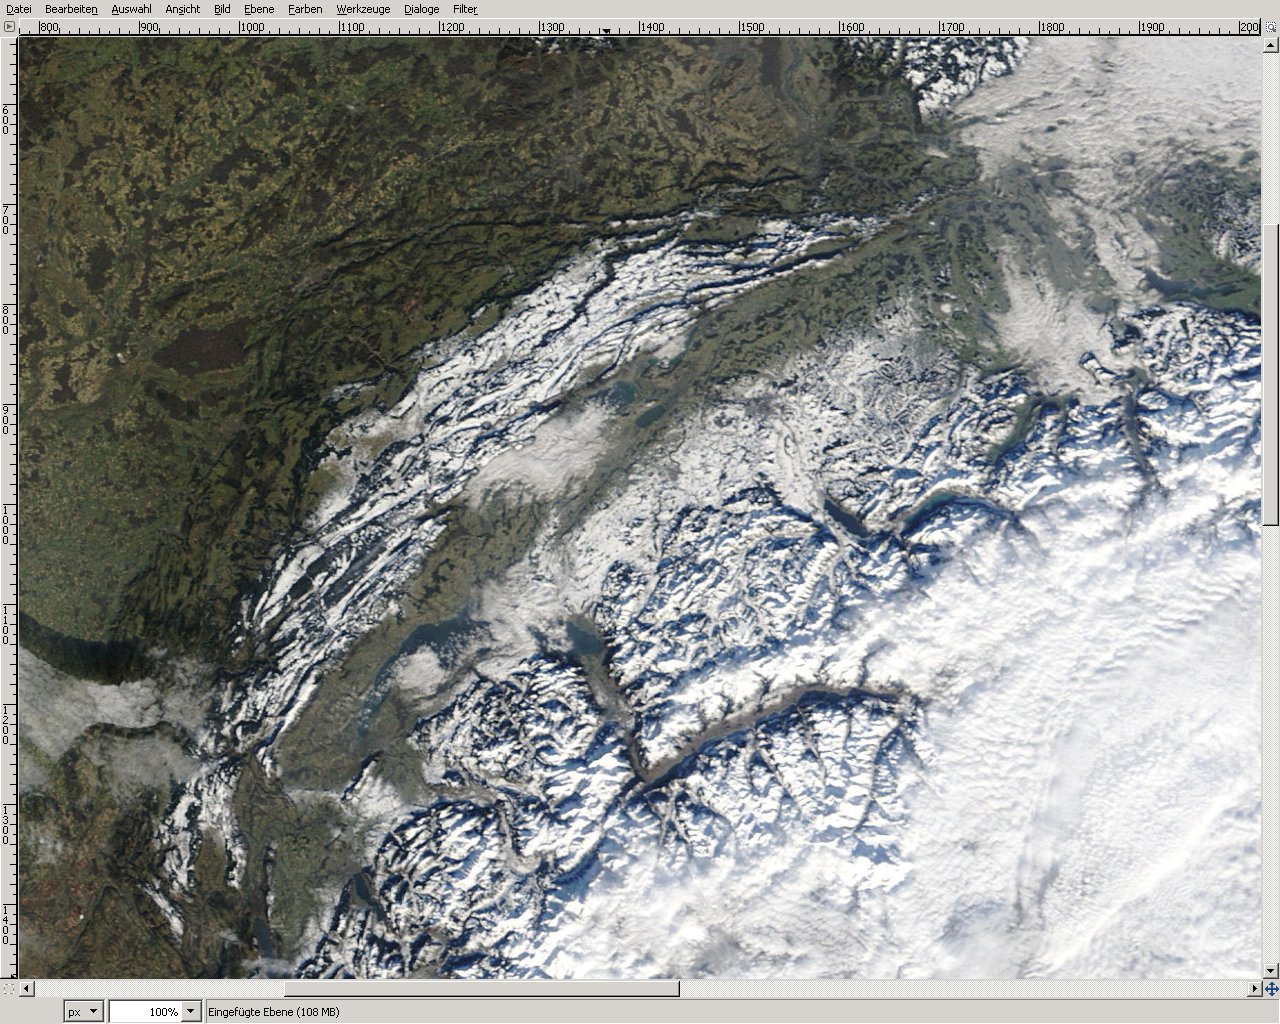Click the vertical scrollbar up arrow
The height and width of the screenshot is (1024, 1280).
(1271, 44)
